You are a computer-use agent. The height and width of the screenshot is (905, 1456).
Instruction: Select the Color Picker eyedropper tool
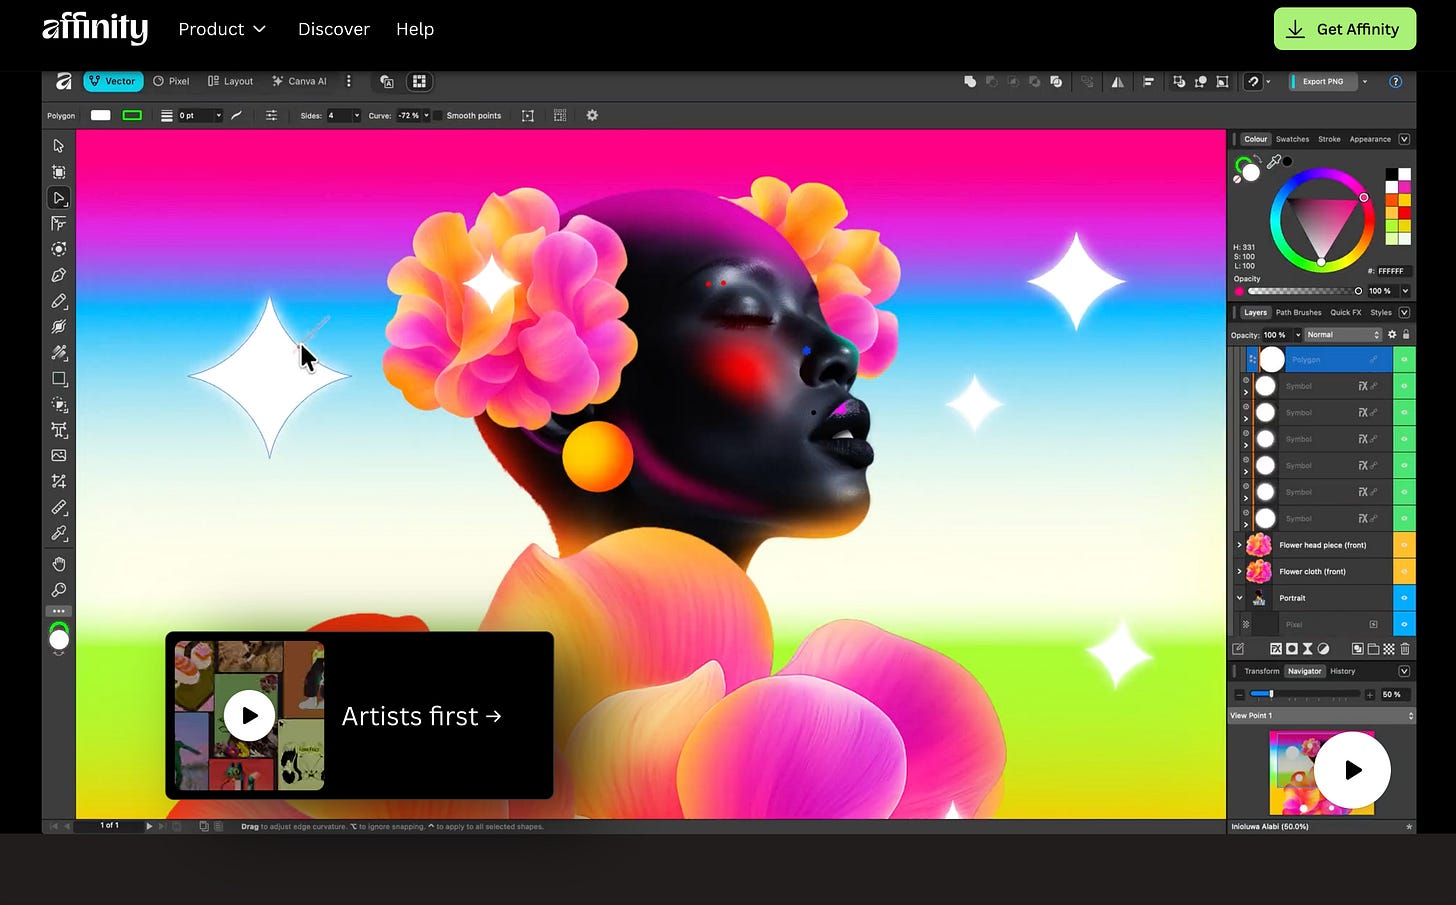coord(59,534)
